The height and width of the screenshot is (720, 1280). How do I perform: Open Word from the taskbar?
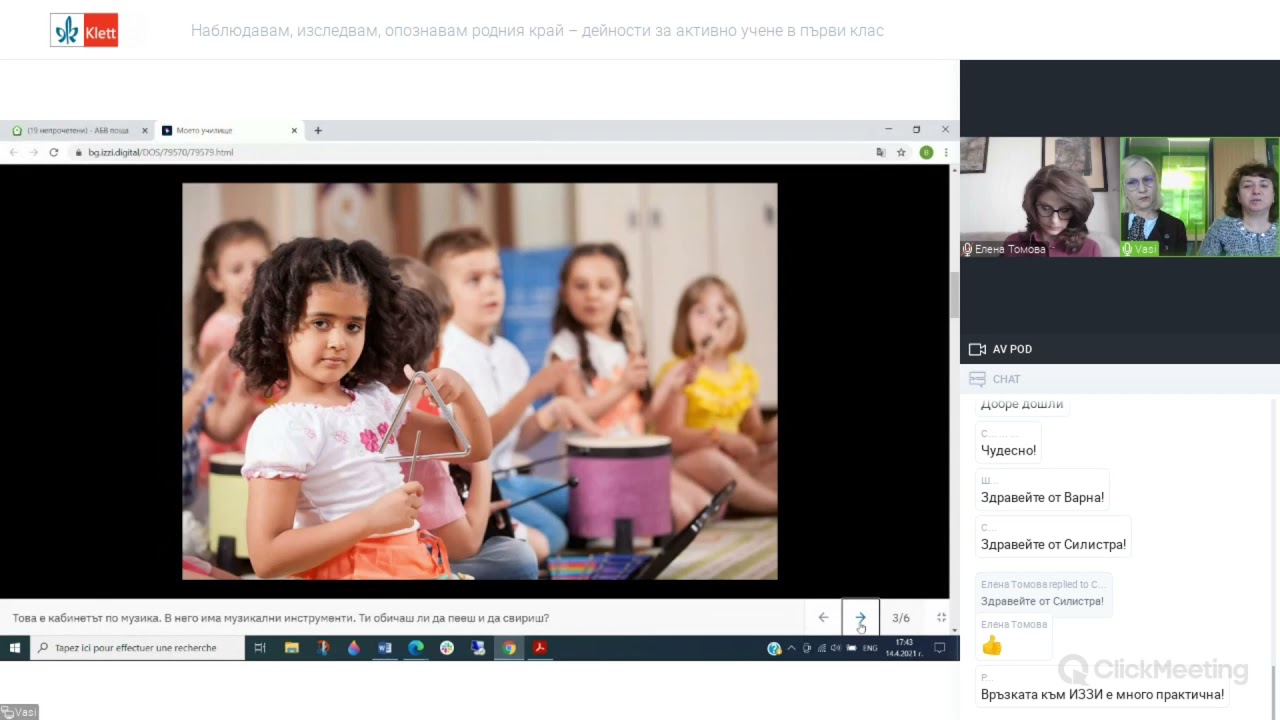(x=385, y=648)
